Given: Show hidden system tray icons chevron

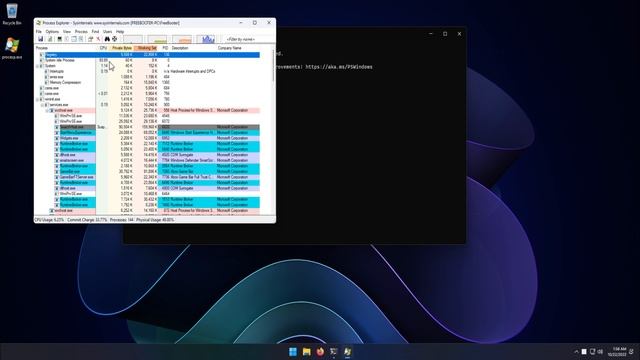Looking at the screenshot, I should pyautogui.click(x=576, y=351).
